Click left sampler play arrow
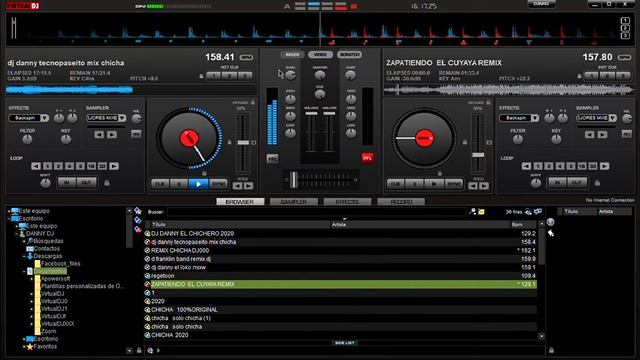640x360 pixels. point(112,134)
